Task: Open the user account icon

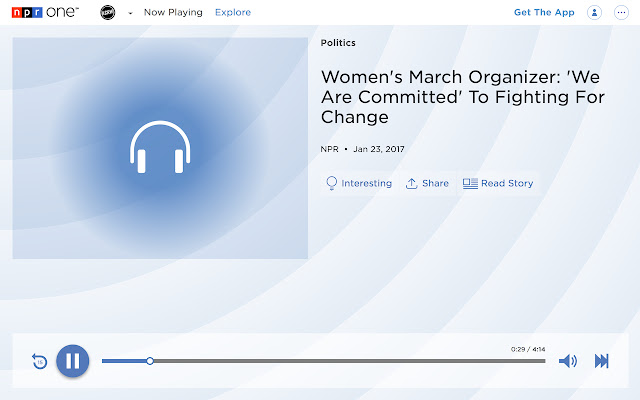Action: tap(594, 13)
